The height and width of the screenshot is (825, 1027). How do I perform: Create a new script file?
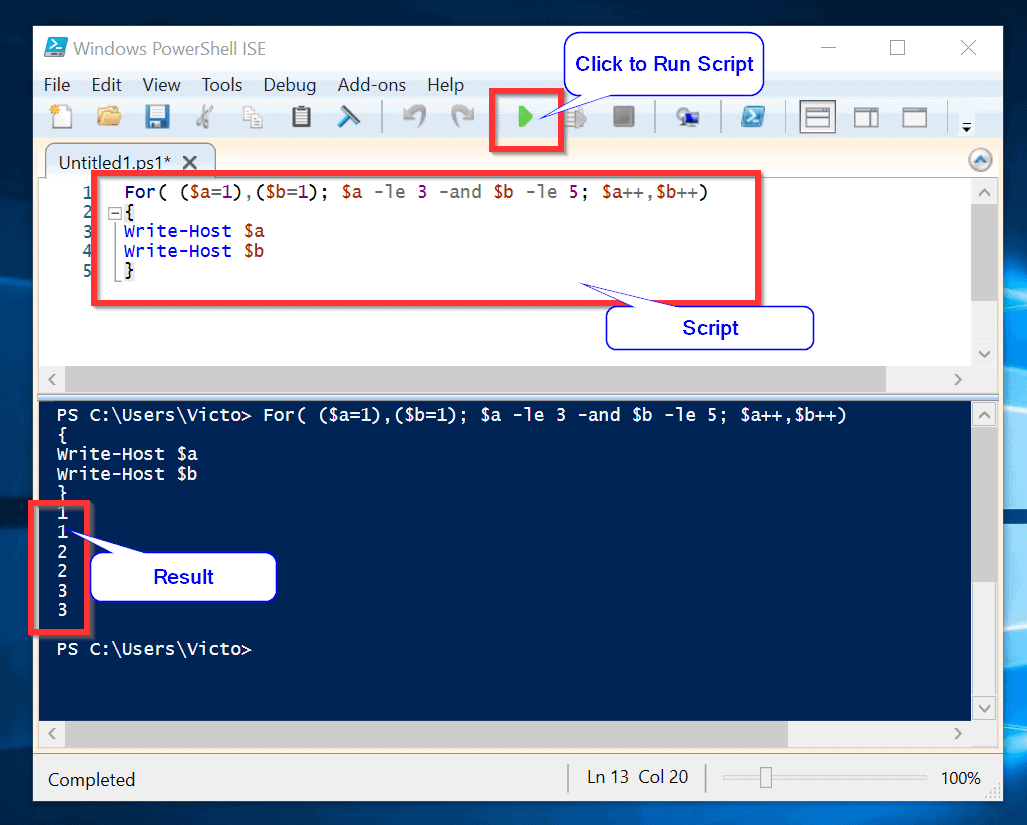(61, 116)
